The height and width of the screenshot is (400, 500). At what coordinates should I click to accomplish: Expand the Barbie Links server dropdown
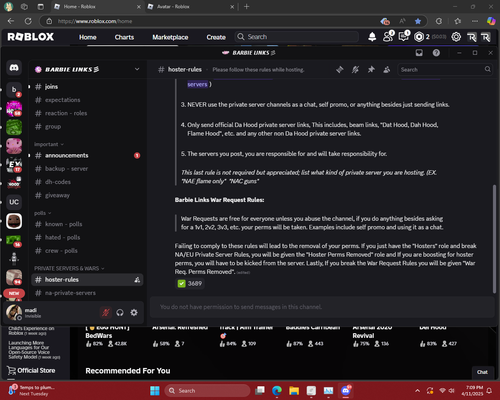click(137, 69)
